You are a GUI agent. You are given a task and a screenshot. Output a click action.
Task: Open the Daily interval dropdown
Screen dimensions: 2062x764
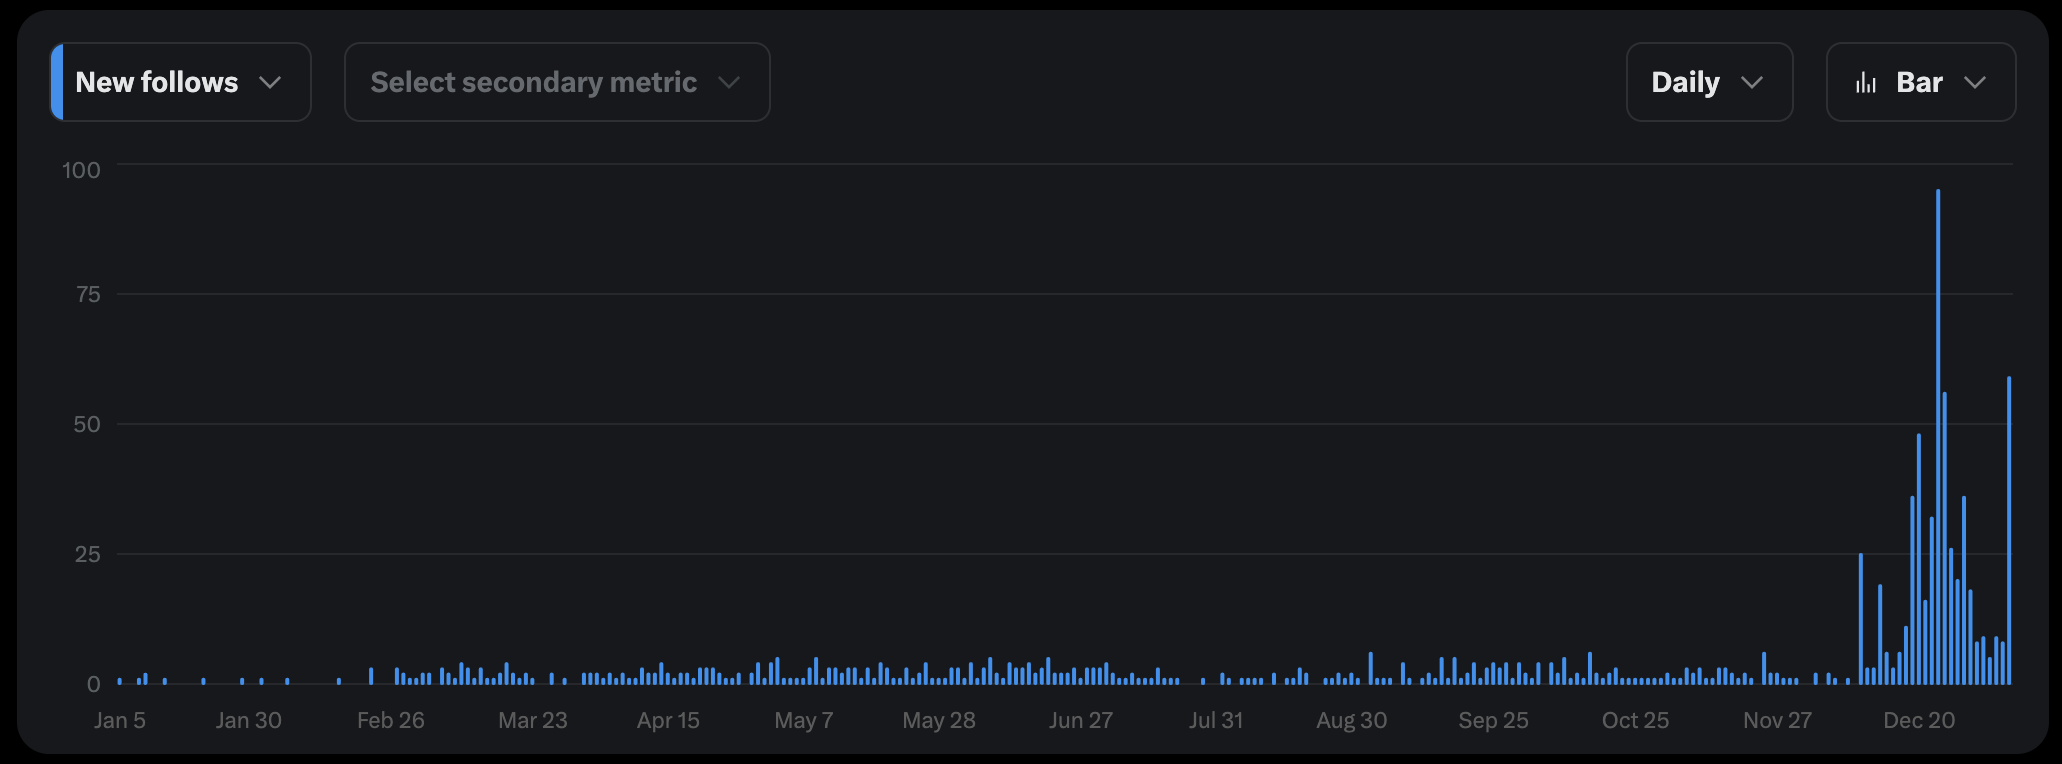1709,82
